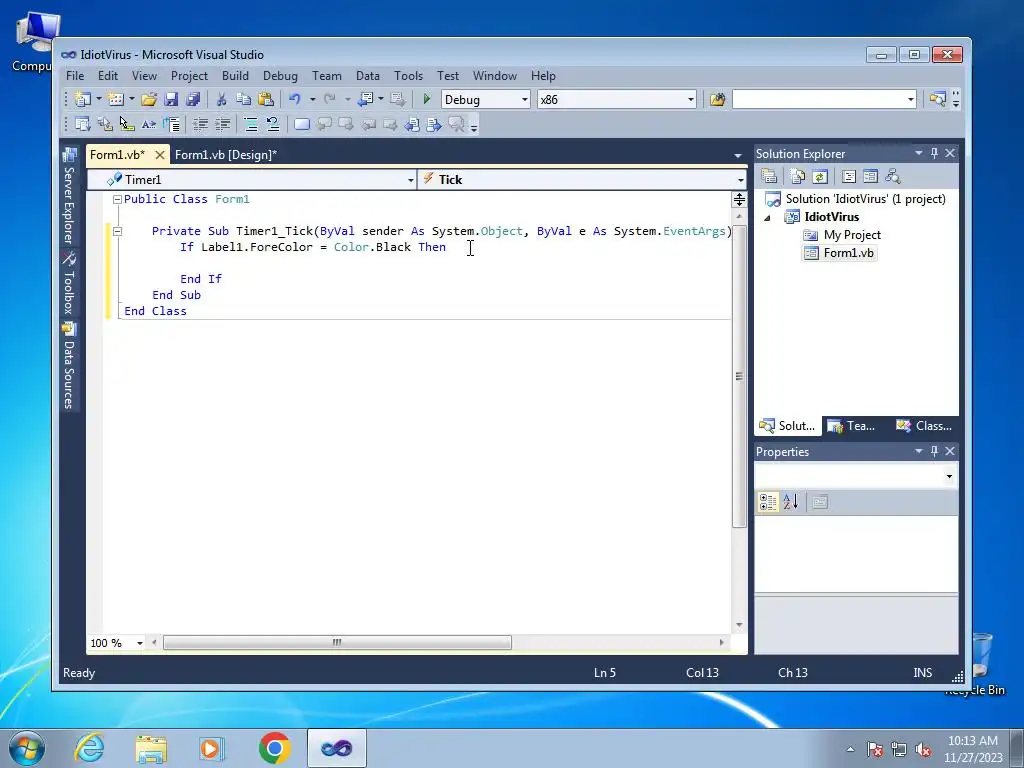This screenshot has width=1024, height=768.
Task: Switch to the Form1.vb [Design] tab
Action: 226,155
